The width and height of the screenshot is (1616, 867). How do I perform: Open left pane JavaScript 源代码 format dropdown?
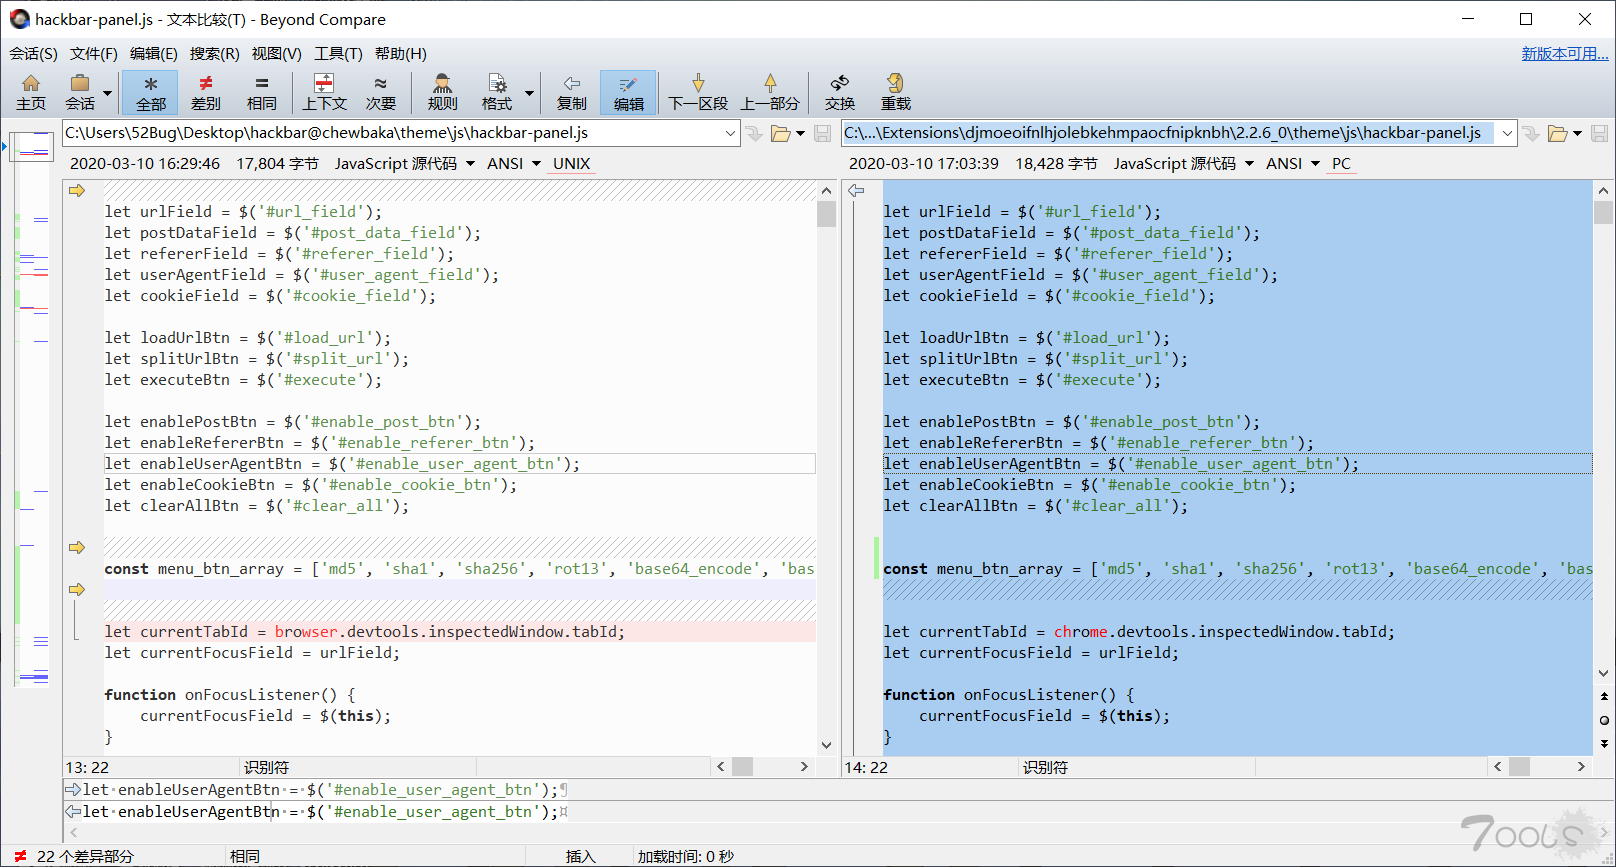[404, 163]
